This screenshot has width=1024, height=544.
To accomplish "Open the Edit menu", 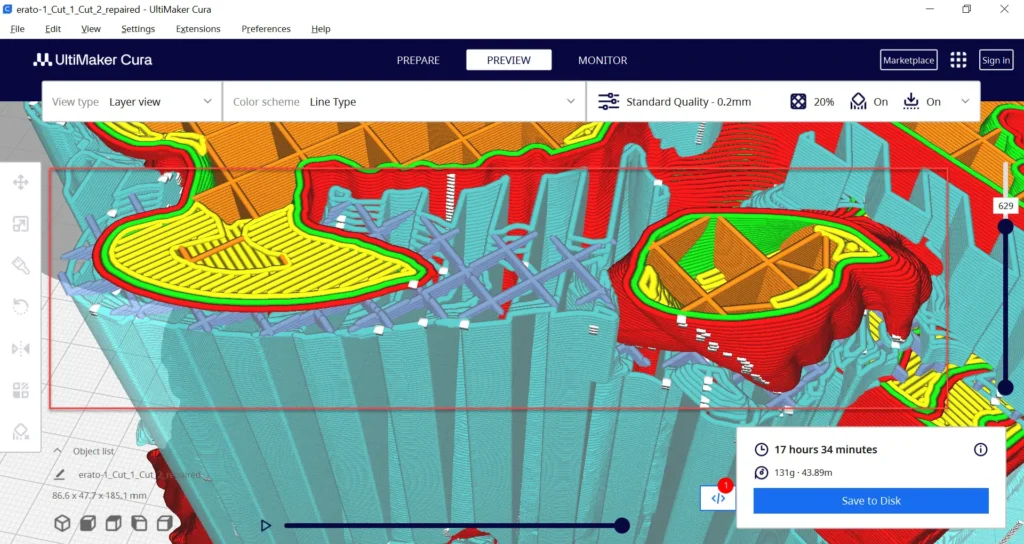I will tap(53, 29).
